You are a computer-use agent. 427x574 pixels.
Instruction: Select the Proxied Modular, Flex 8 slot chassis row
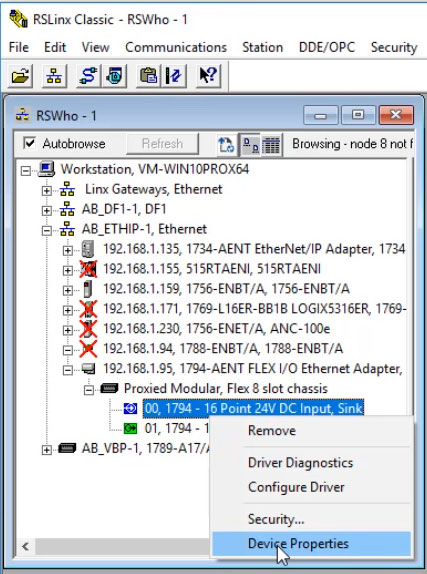(x=226, y=388)
